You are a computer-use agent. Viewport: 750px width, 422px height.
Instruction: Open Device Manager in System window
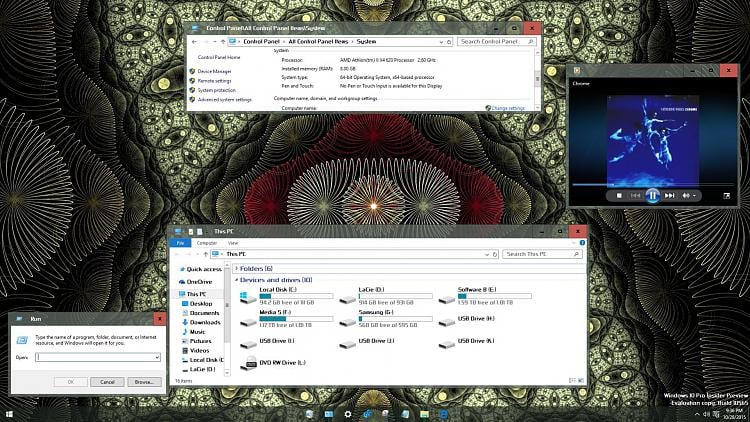pyautogui.click(x=214, y=71)
